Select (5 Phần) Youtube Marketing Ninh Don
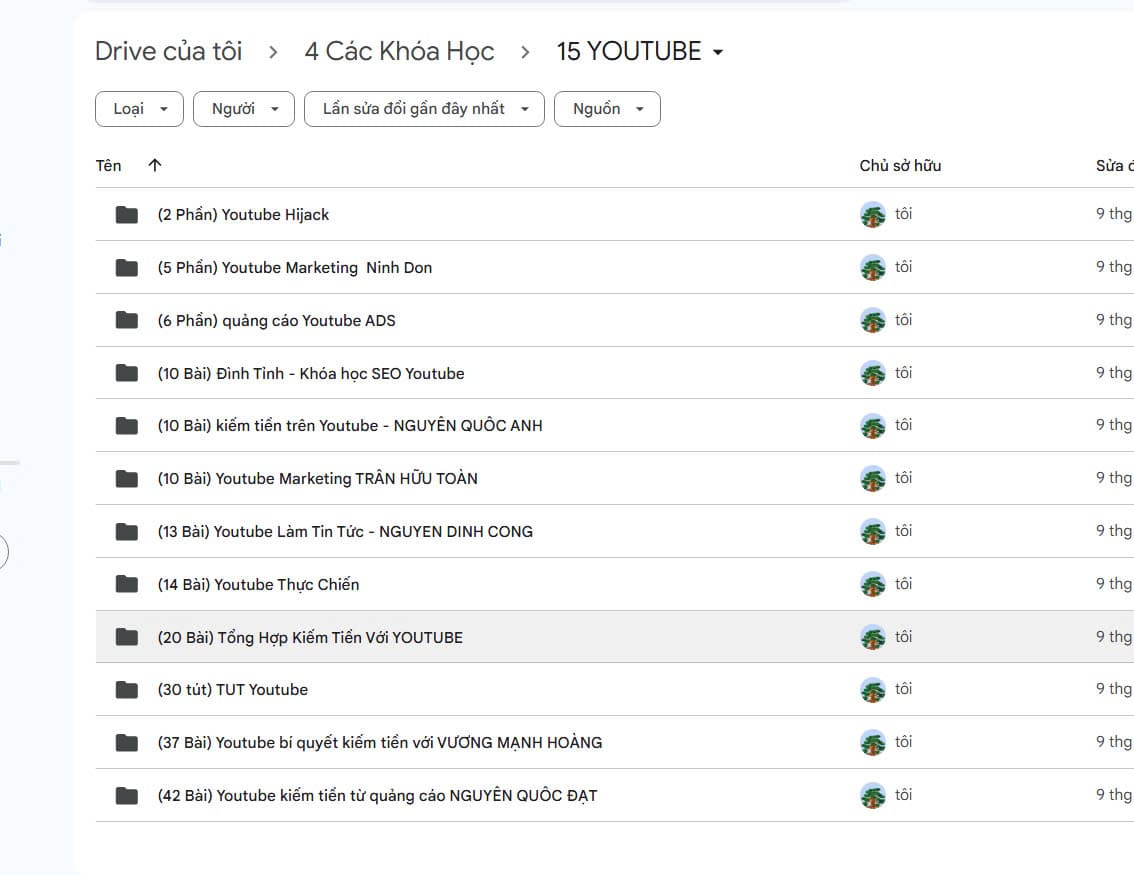 coord(294,268)
